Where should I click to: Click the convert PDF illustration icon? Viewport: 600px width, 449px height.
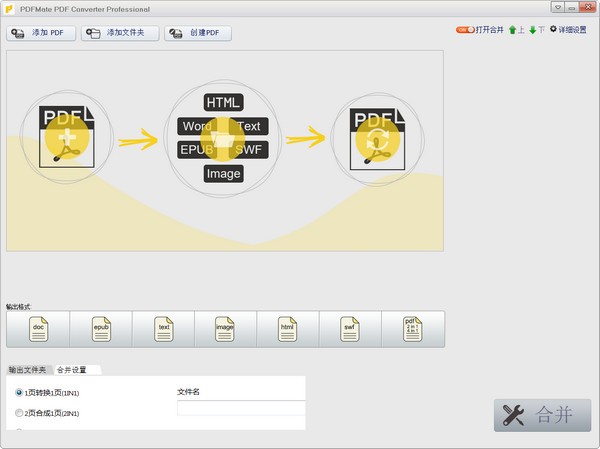coord(378,140)
